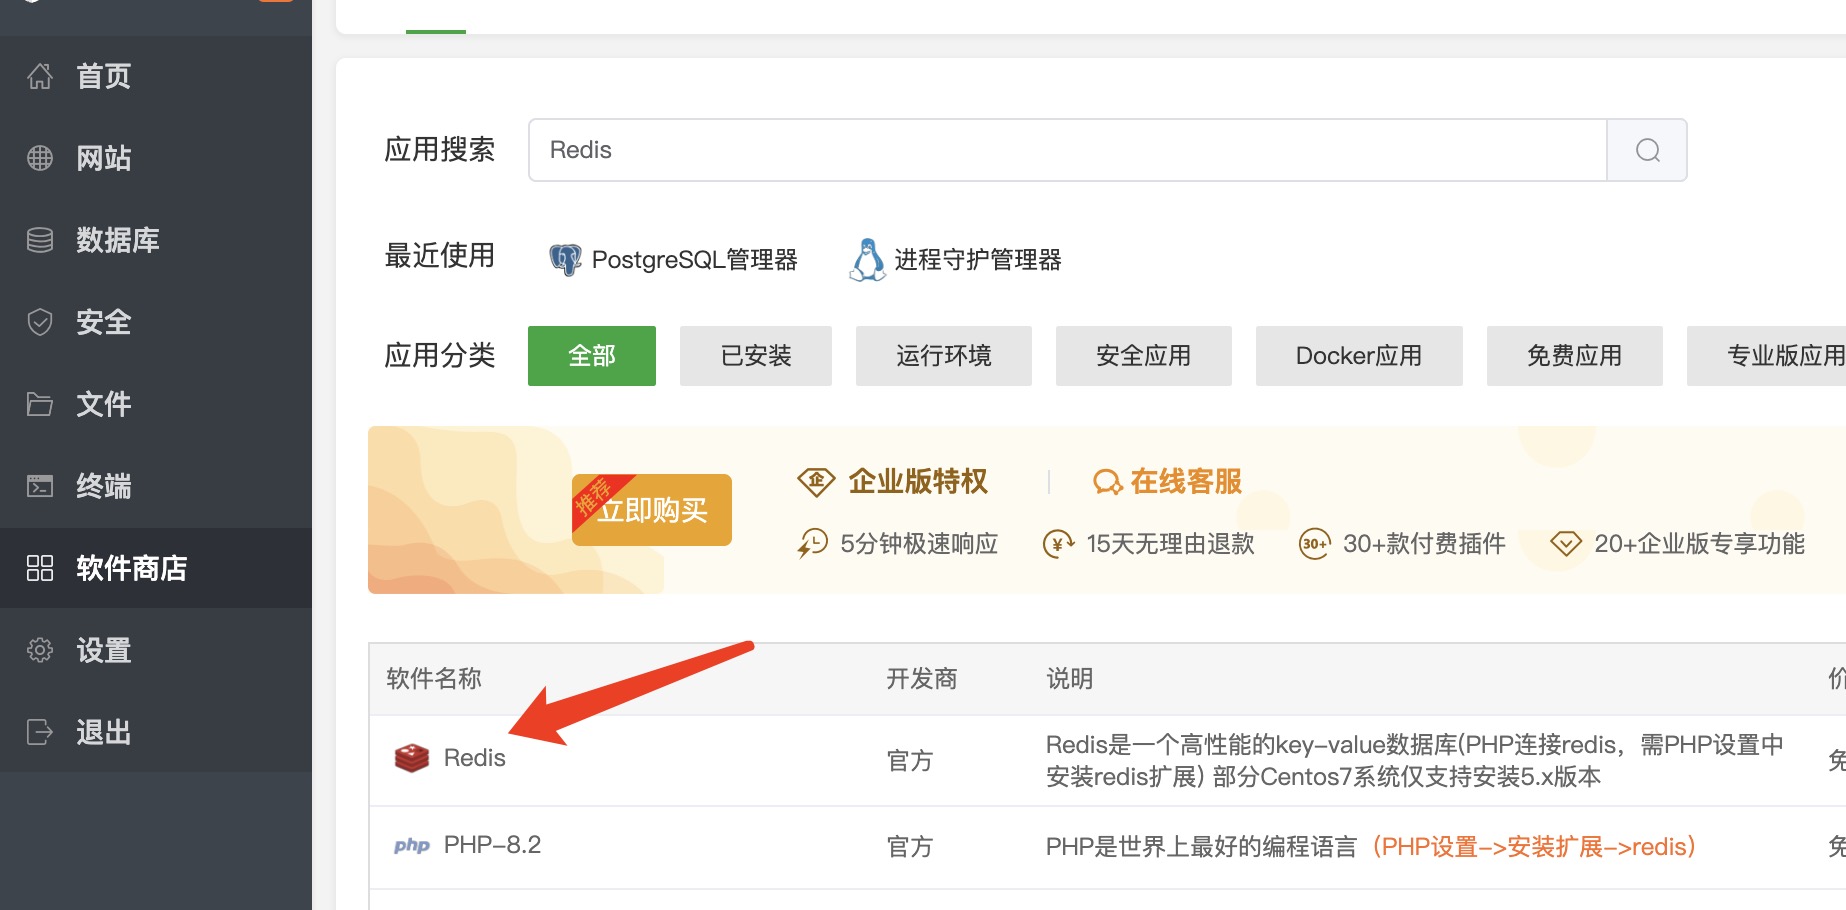This screenshot has height=910, width=1846.
Task: Switch to the 已安装 category
Action: pos(756,356)
